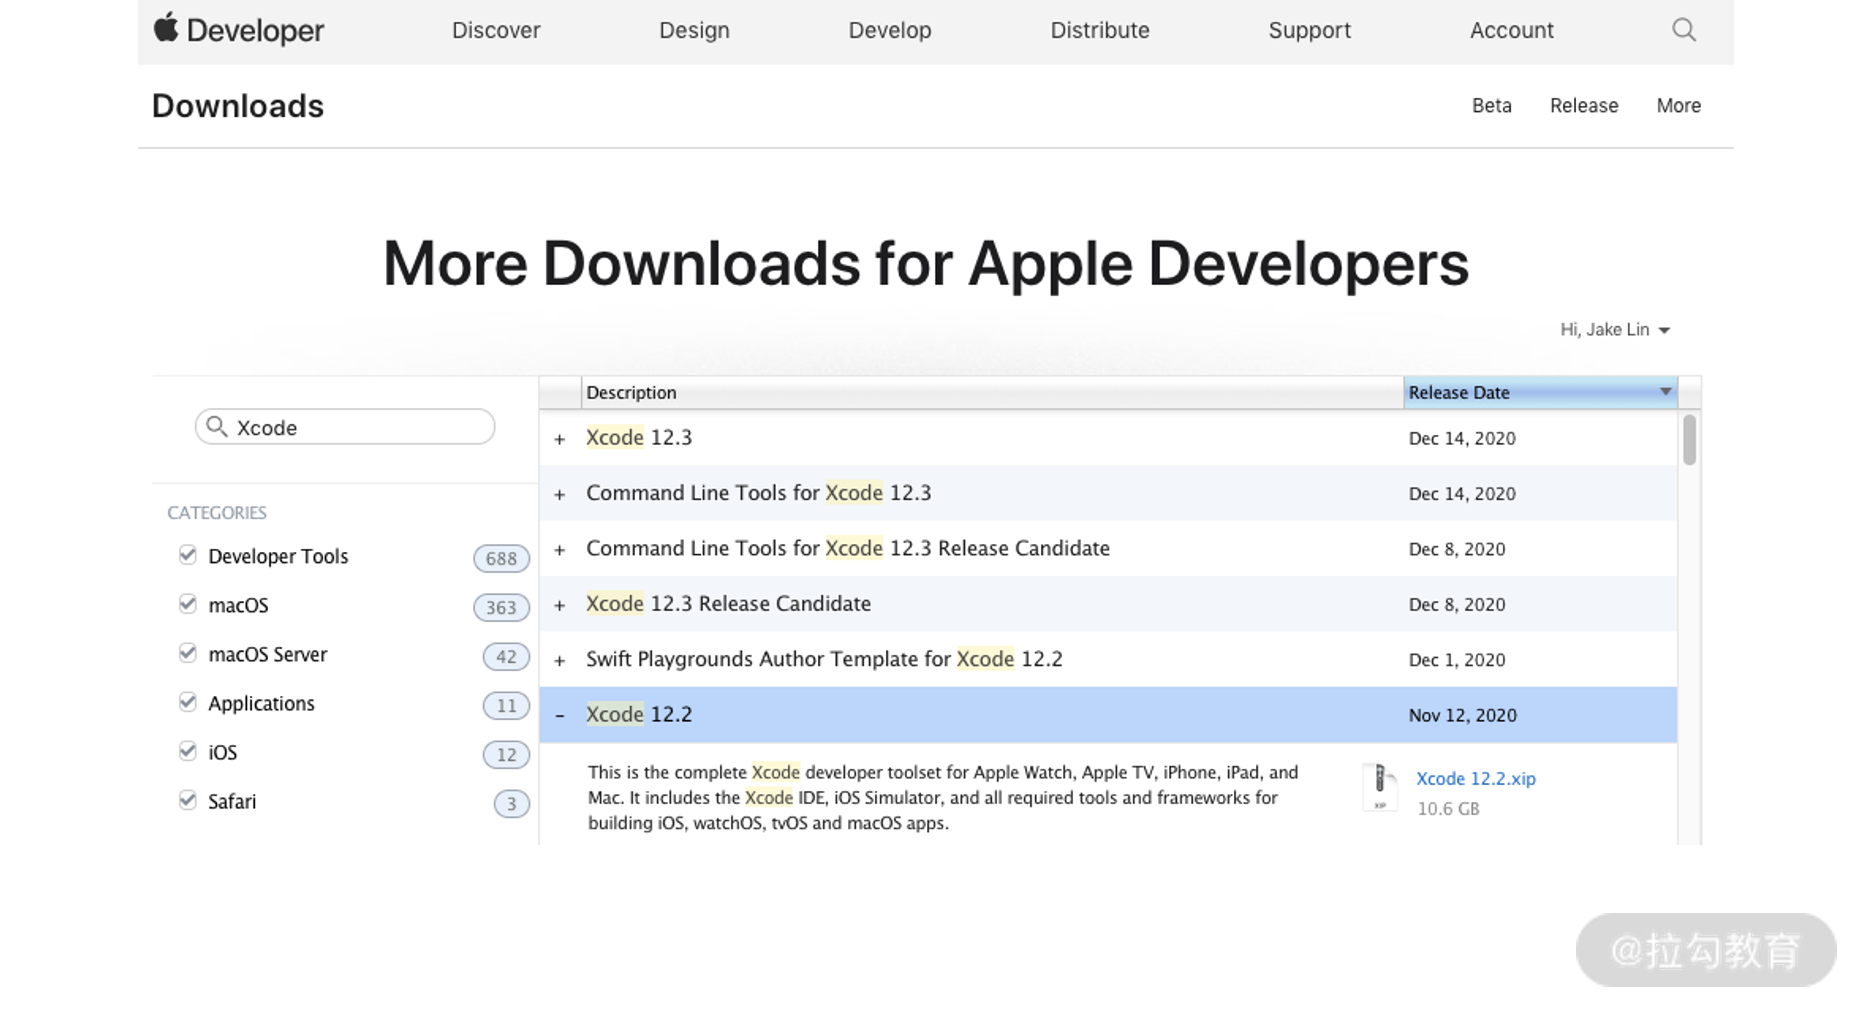Select the Xcode 12.3 title text
Image resolution: width=1863 pixels, height=1011 pixels.
tap(639, 437)
